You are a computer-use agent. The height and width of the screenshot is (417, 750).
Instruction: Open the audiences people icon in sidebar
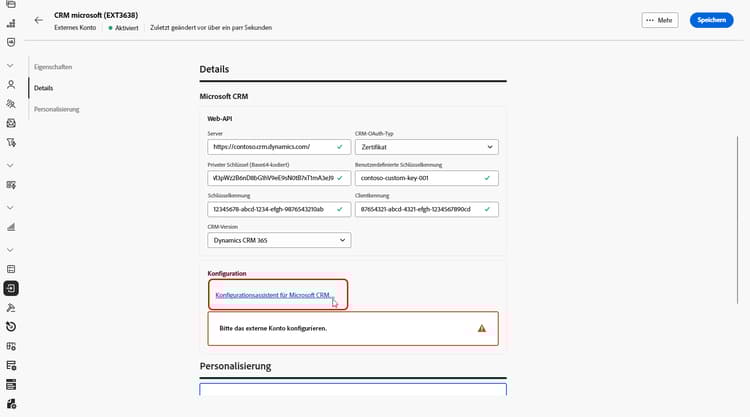[11, 104]
